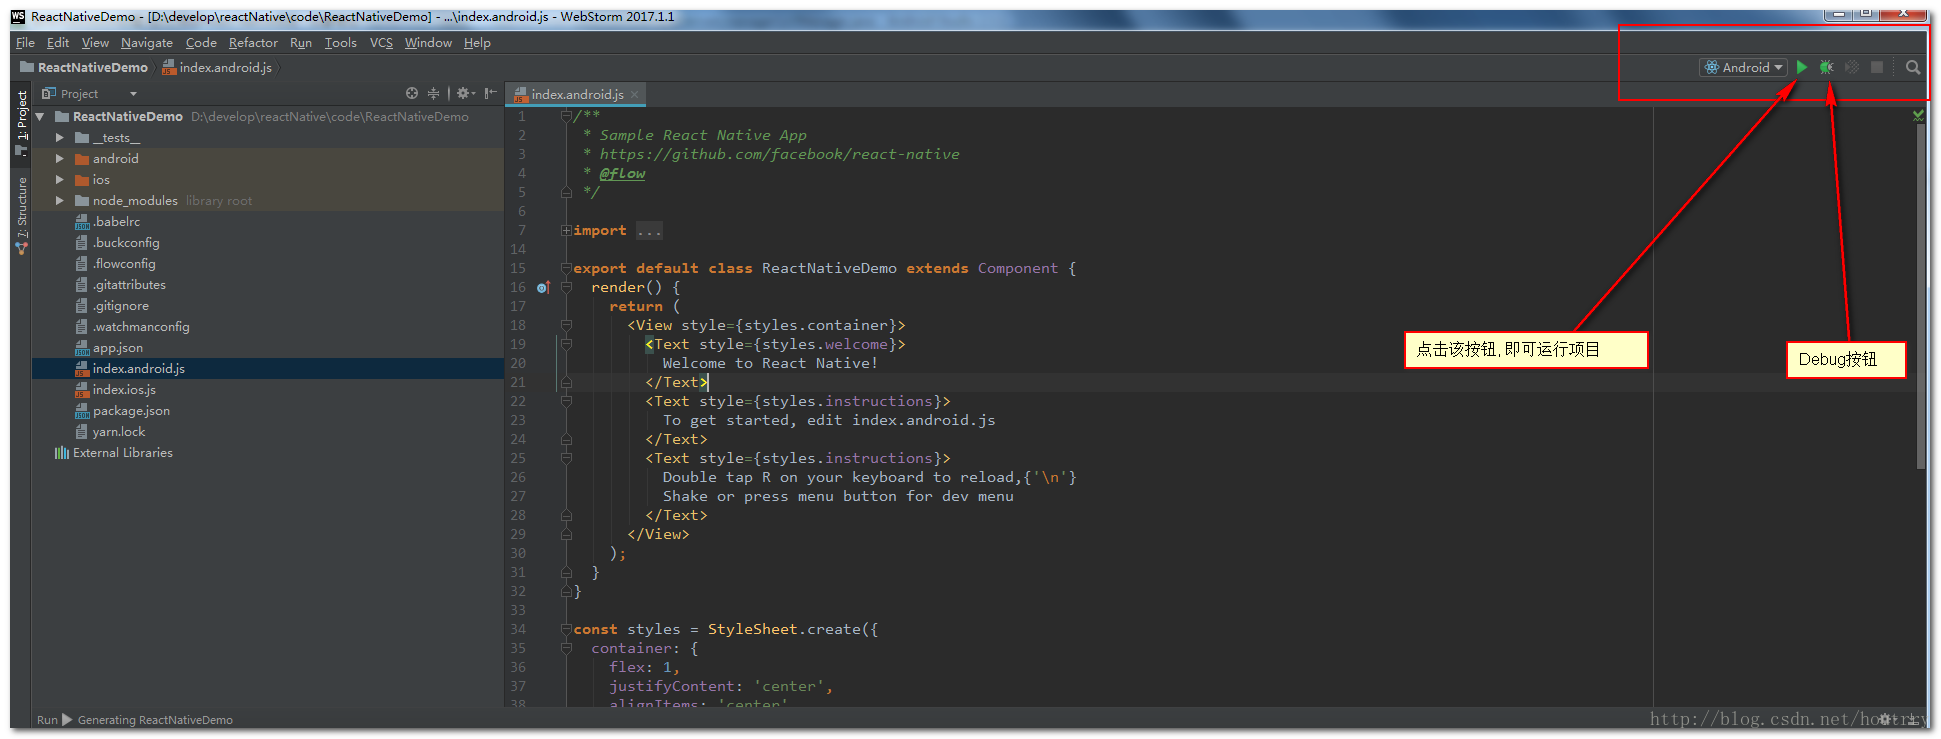Click the github.com/facebook/react-native URL comment
The image size is (1941, 739).
click(779, 154)
